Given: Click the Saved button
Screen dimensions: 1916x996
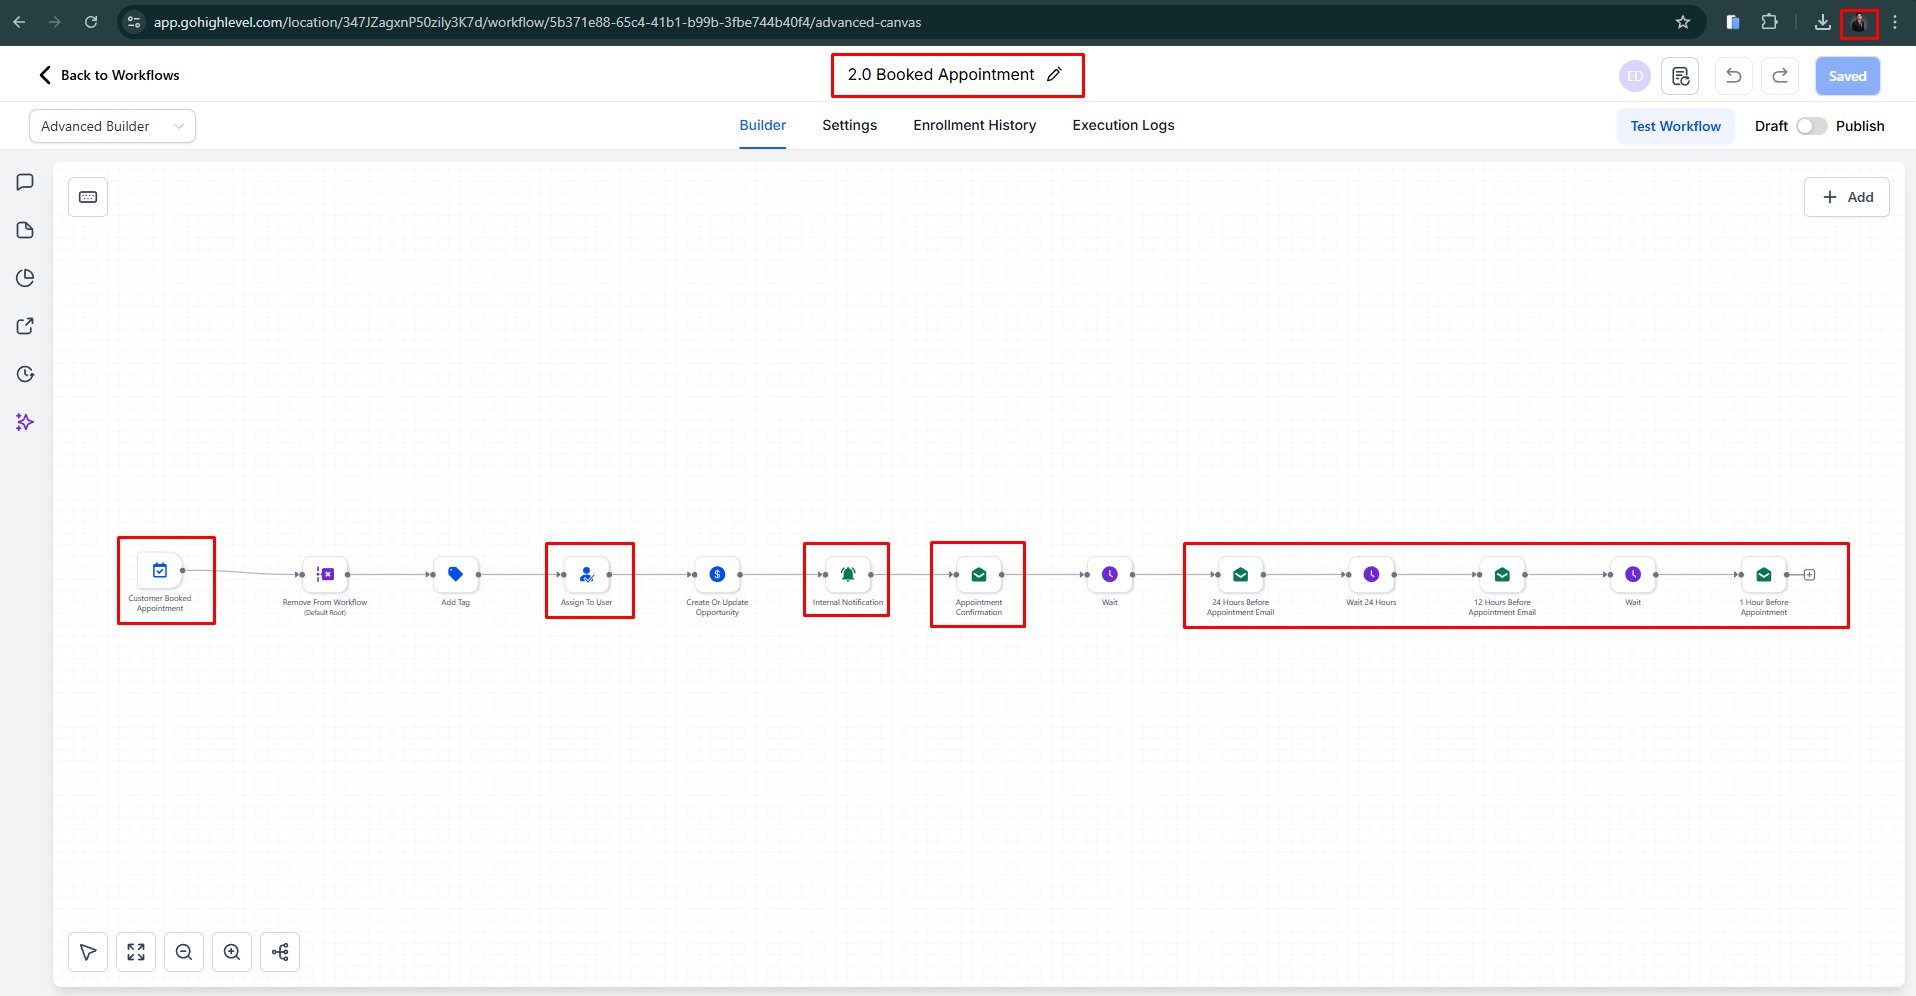Looking at the screenshot, I should [x=1848, y=76].
